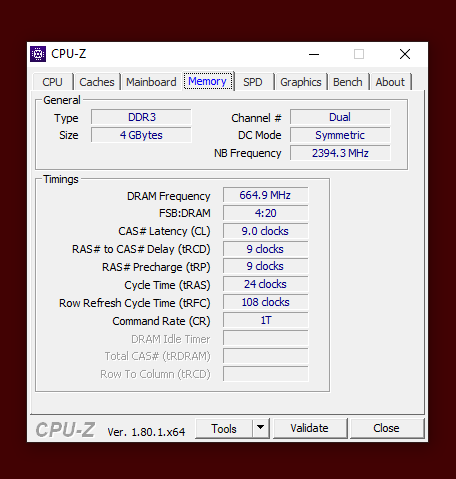Screen dimensions: 456x479
Task: Show the About tab
Action: pyautogui.click(x=390, y=82)
